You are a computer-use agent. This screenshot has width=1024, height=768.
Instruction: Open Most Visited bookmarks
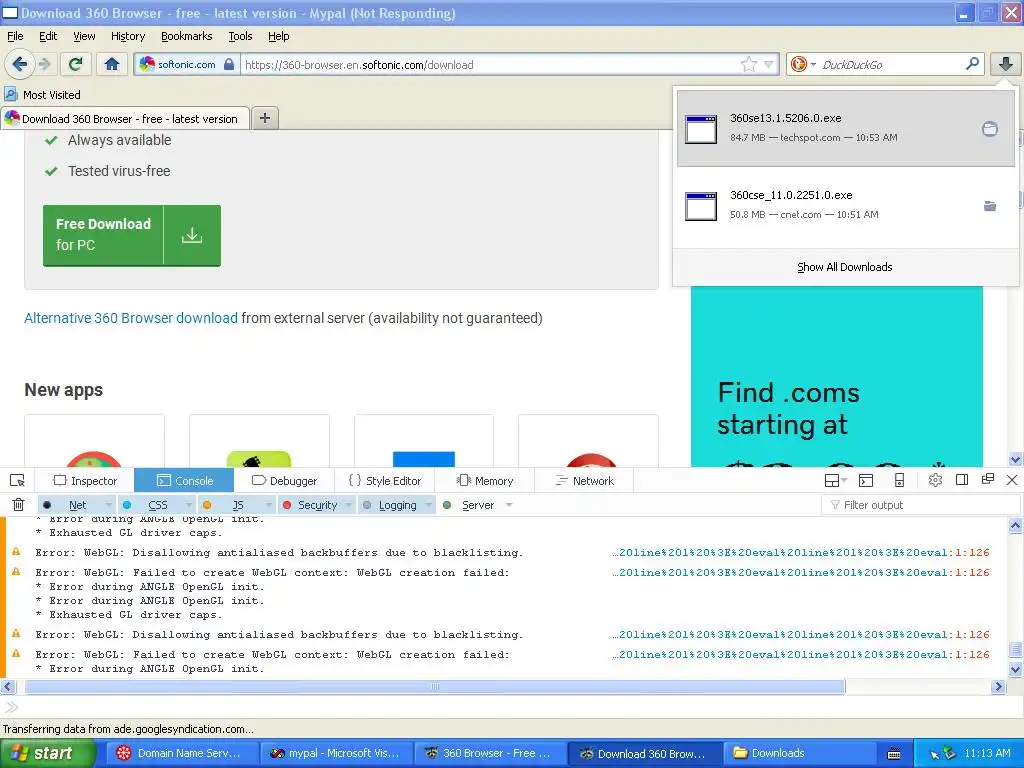43,94
